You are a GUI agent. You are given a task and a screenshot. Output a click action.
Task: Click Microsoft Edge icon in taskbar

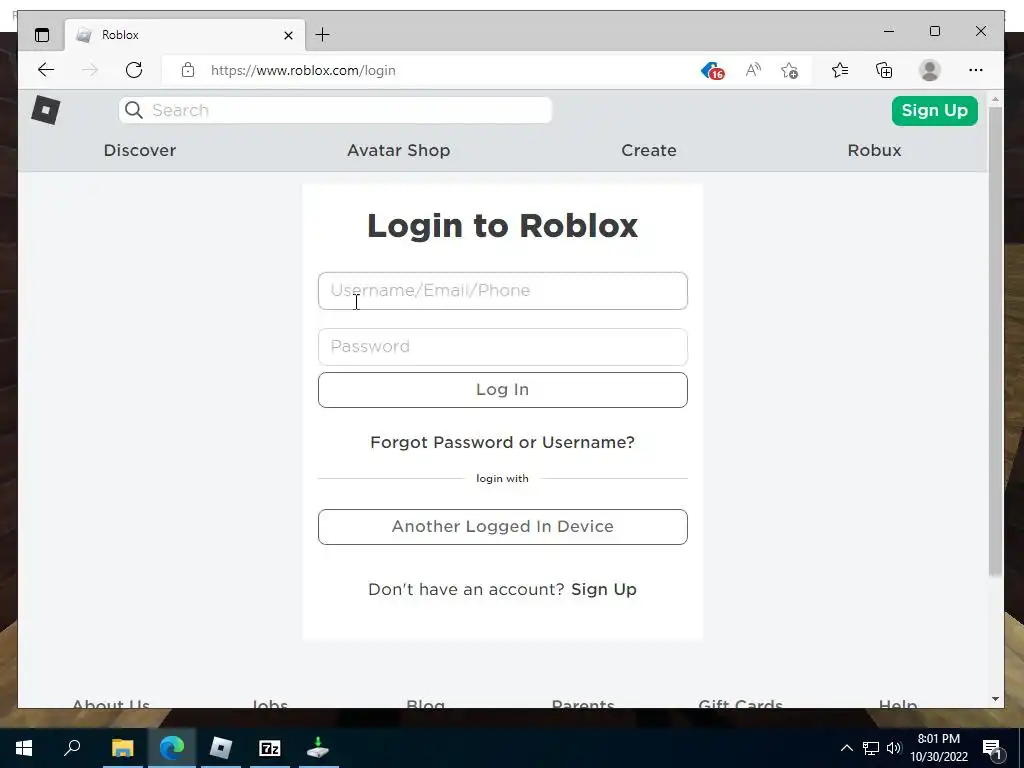(x=172, y=748)
